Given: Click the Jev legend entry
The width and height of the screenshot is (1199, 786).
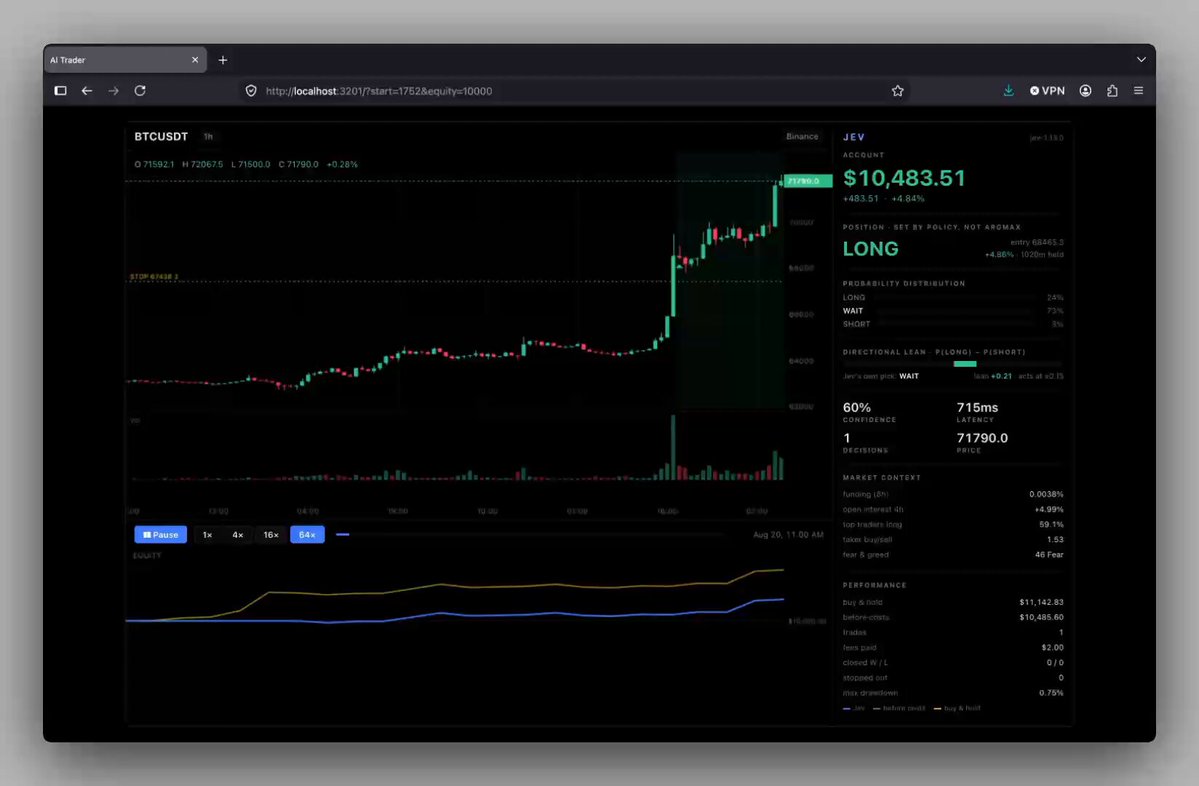Looking at the screenshot, I should [853, 709].
